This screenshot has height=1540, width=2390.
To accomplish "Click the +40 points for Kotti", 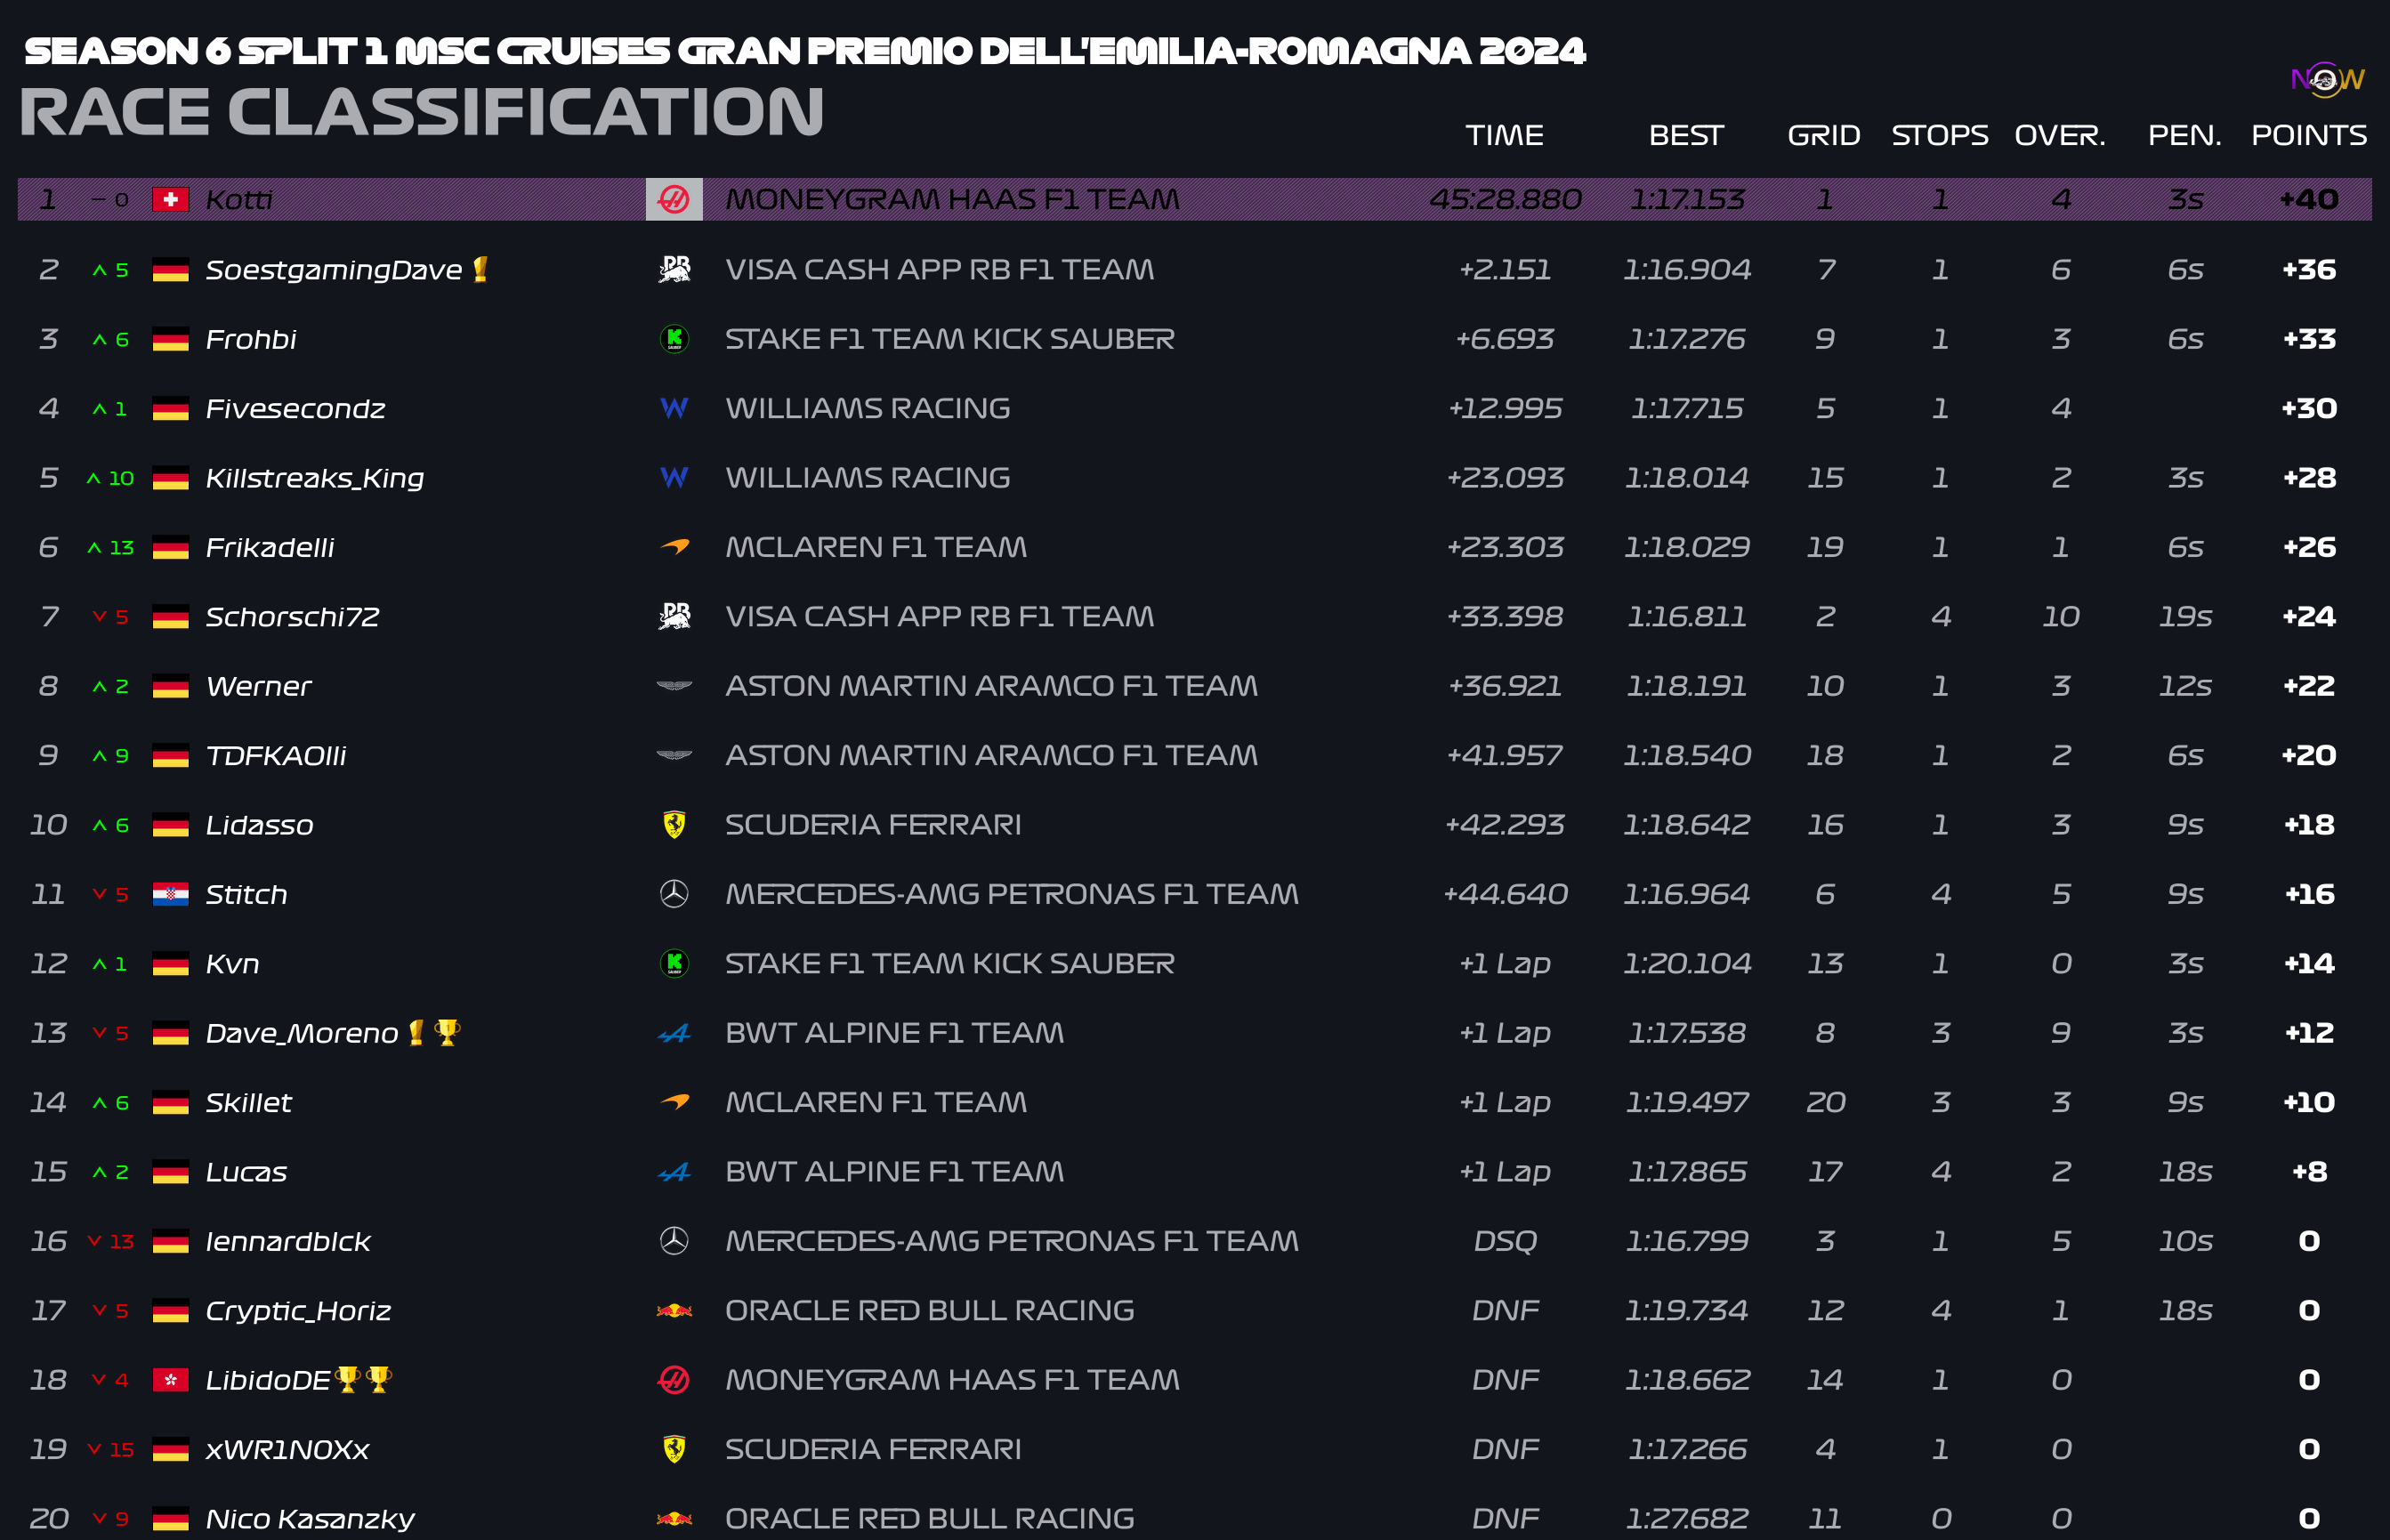I will 2309,199.
